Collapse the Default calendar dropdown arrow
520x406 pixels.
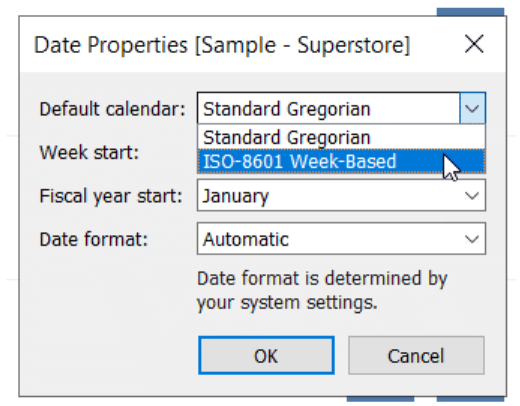pyautogui.click(x=472, y=109)
